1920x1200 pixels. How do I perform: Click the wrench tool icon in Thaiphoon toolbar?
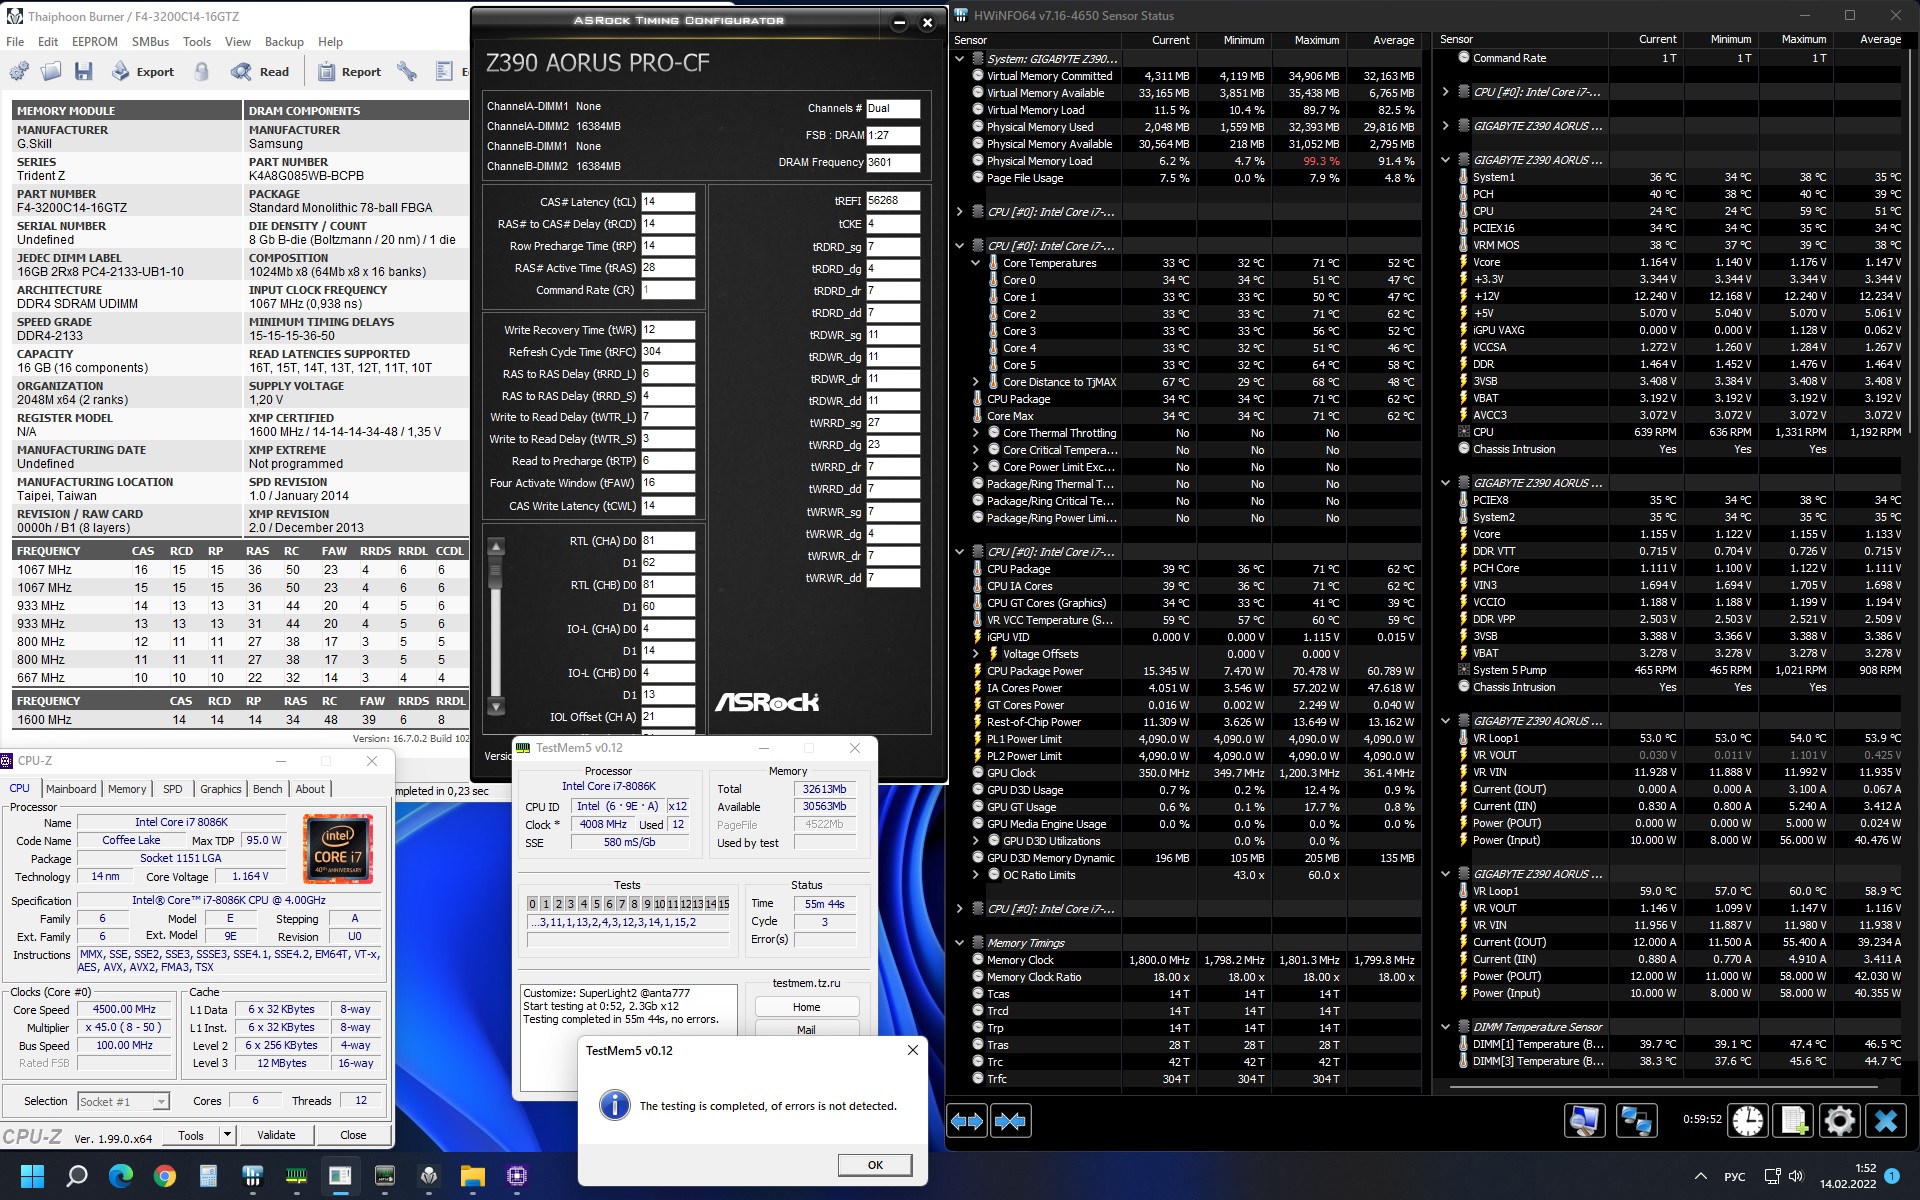tap(406, 71)
